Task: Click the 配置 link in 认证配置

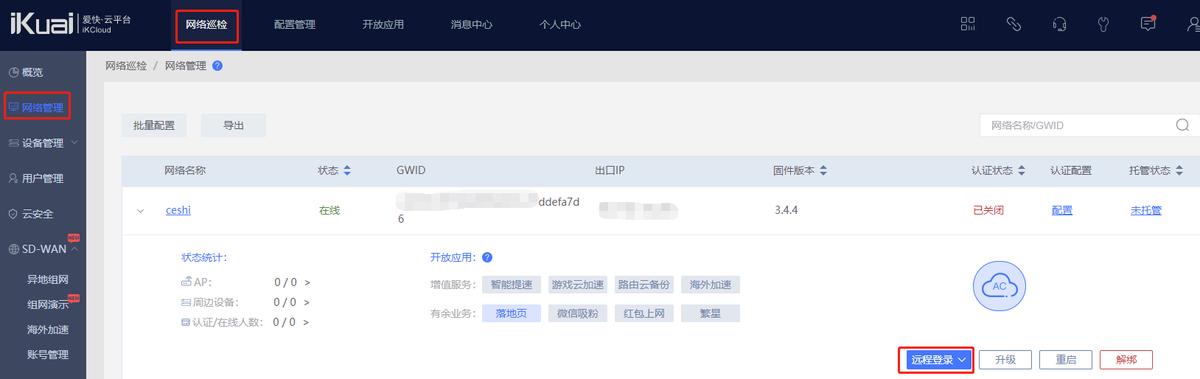Action: click(x=1062, y=211)
